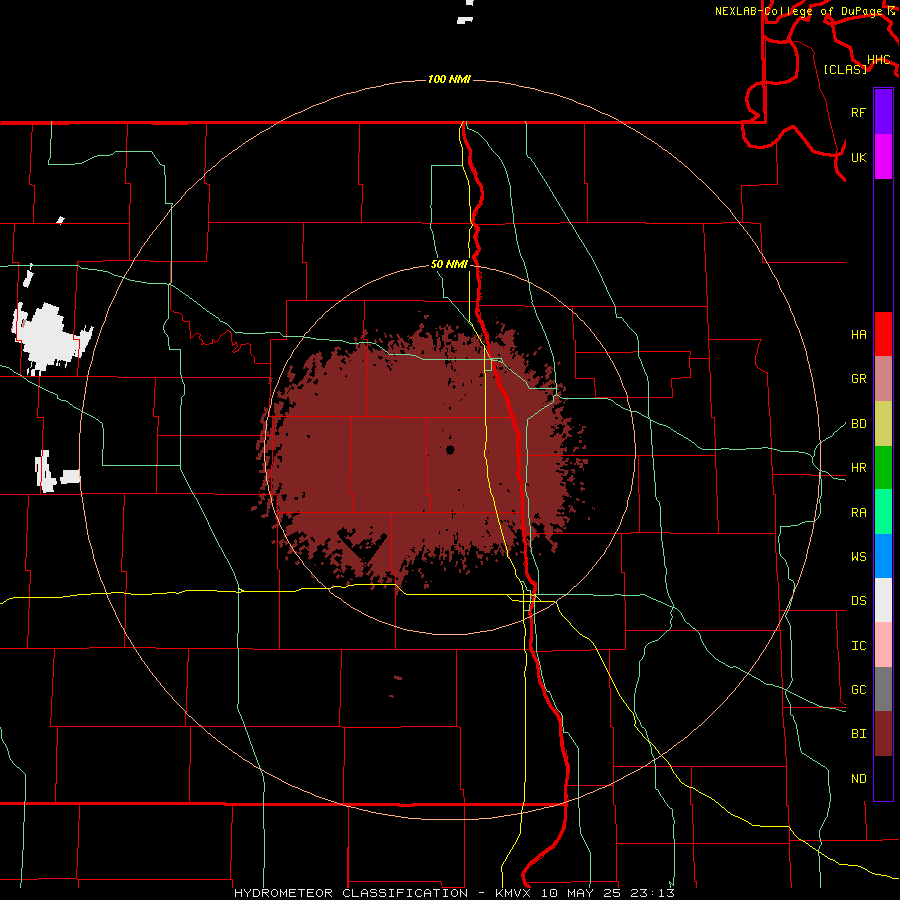The image size is (900, 900).
Task: Pick the RA light green legend swatch
Action: 883,512
